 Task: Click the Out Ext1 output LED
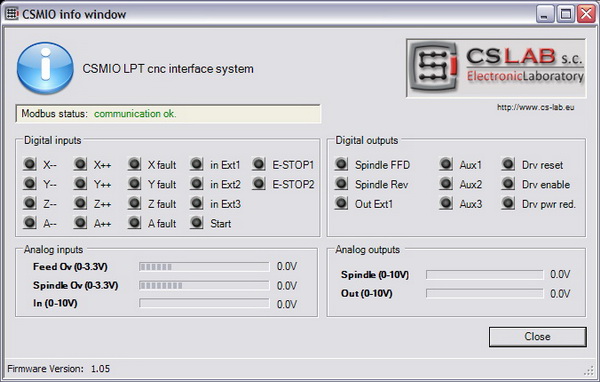[341, 203]
